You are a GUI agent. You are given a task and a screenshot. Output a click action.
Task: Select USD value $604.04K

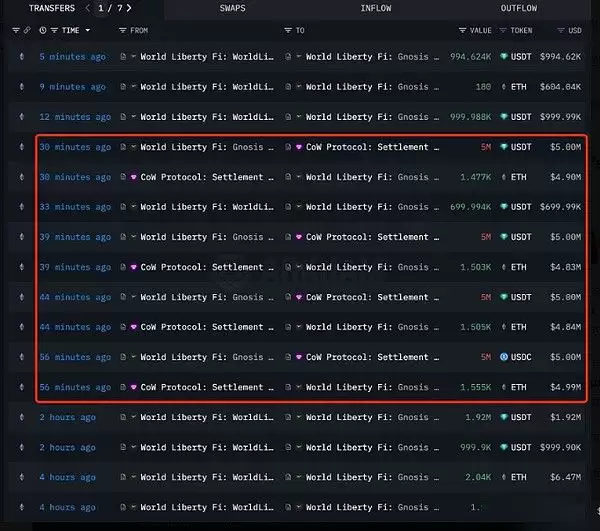click(x=560, y=87)
